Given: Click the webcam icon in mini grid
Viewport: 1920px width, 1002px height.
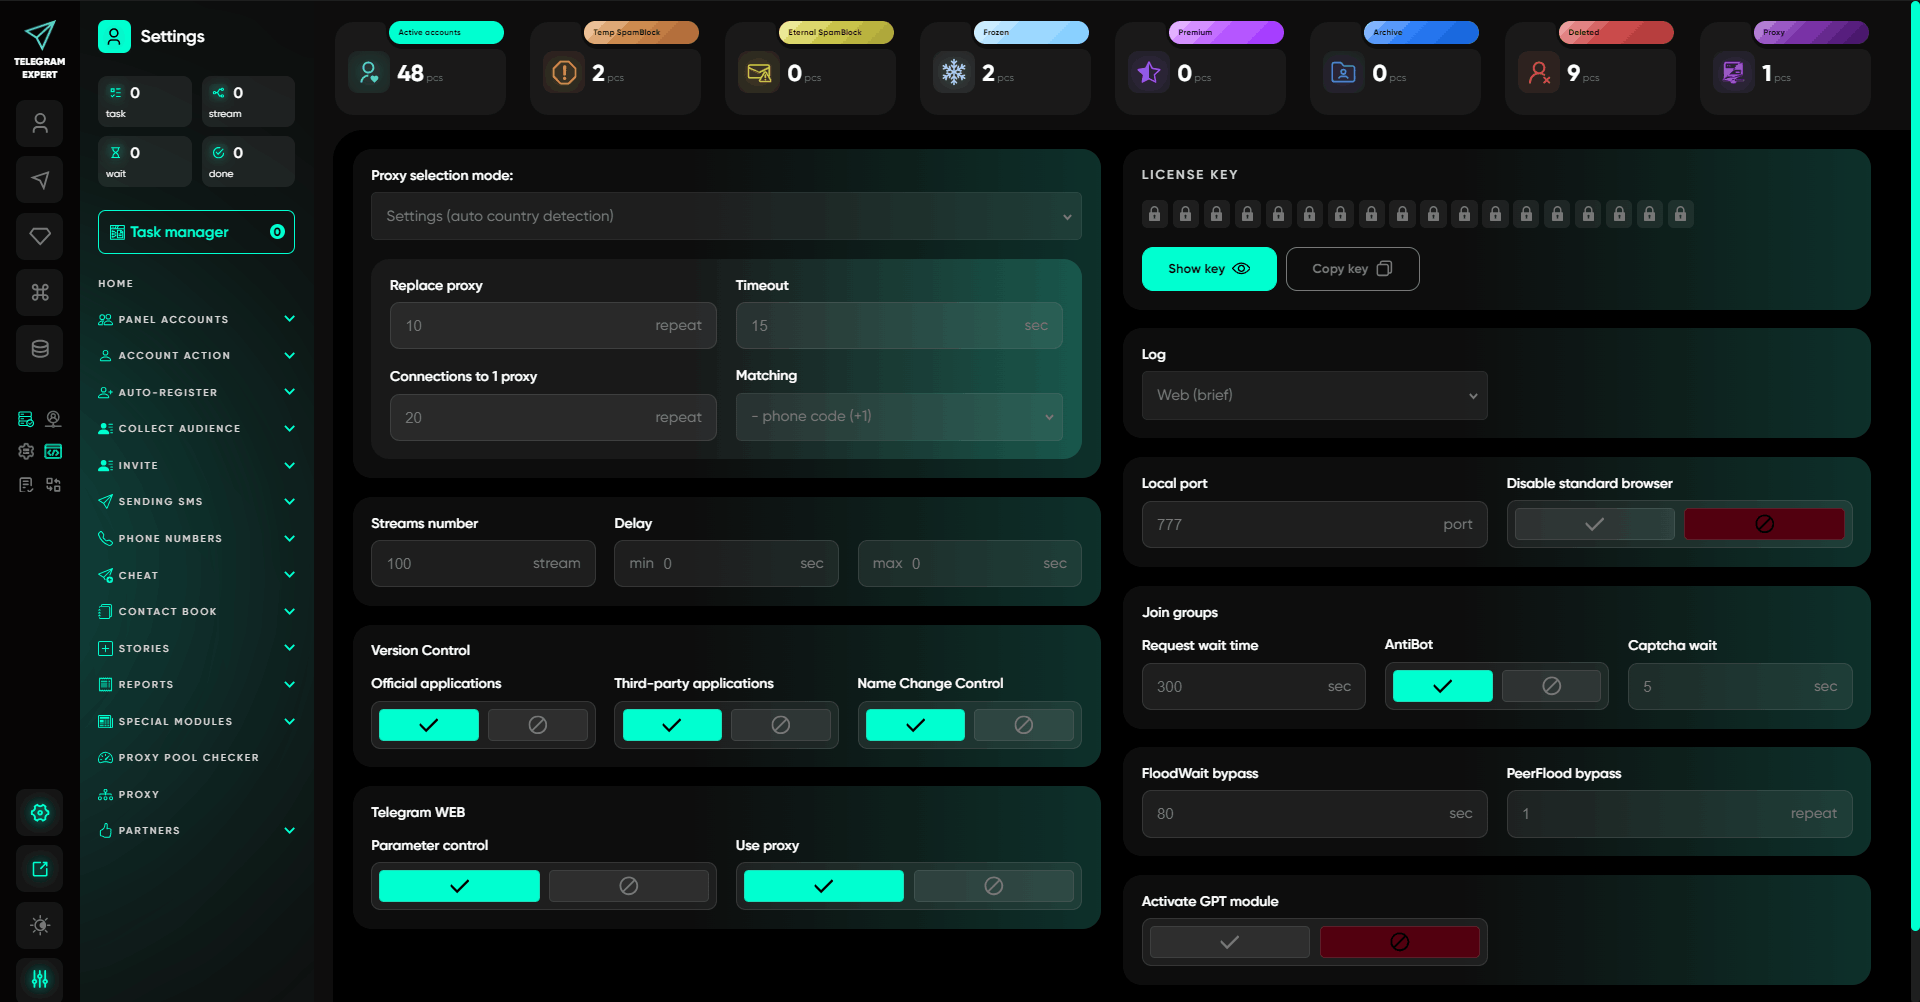Looking at the screenshot, I should (54, 419).
